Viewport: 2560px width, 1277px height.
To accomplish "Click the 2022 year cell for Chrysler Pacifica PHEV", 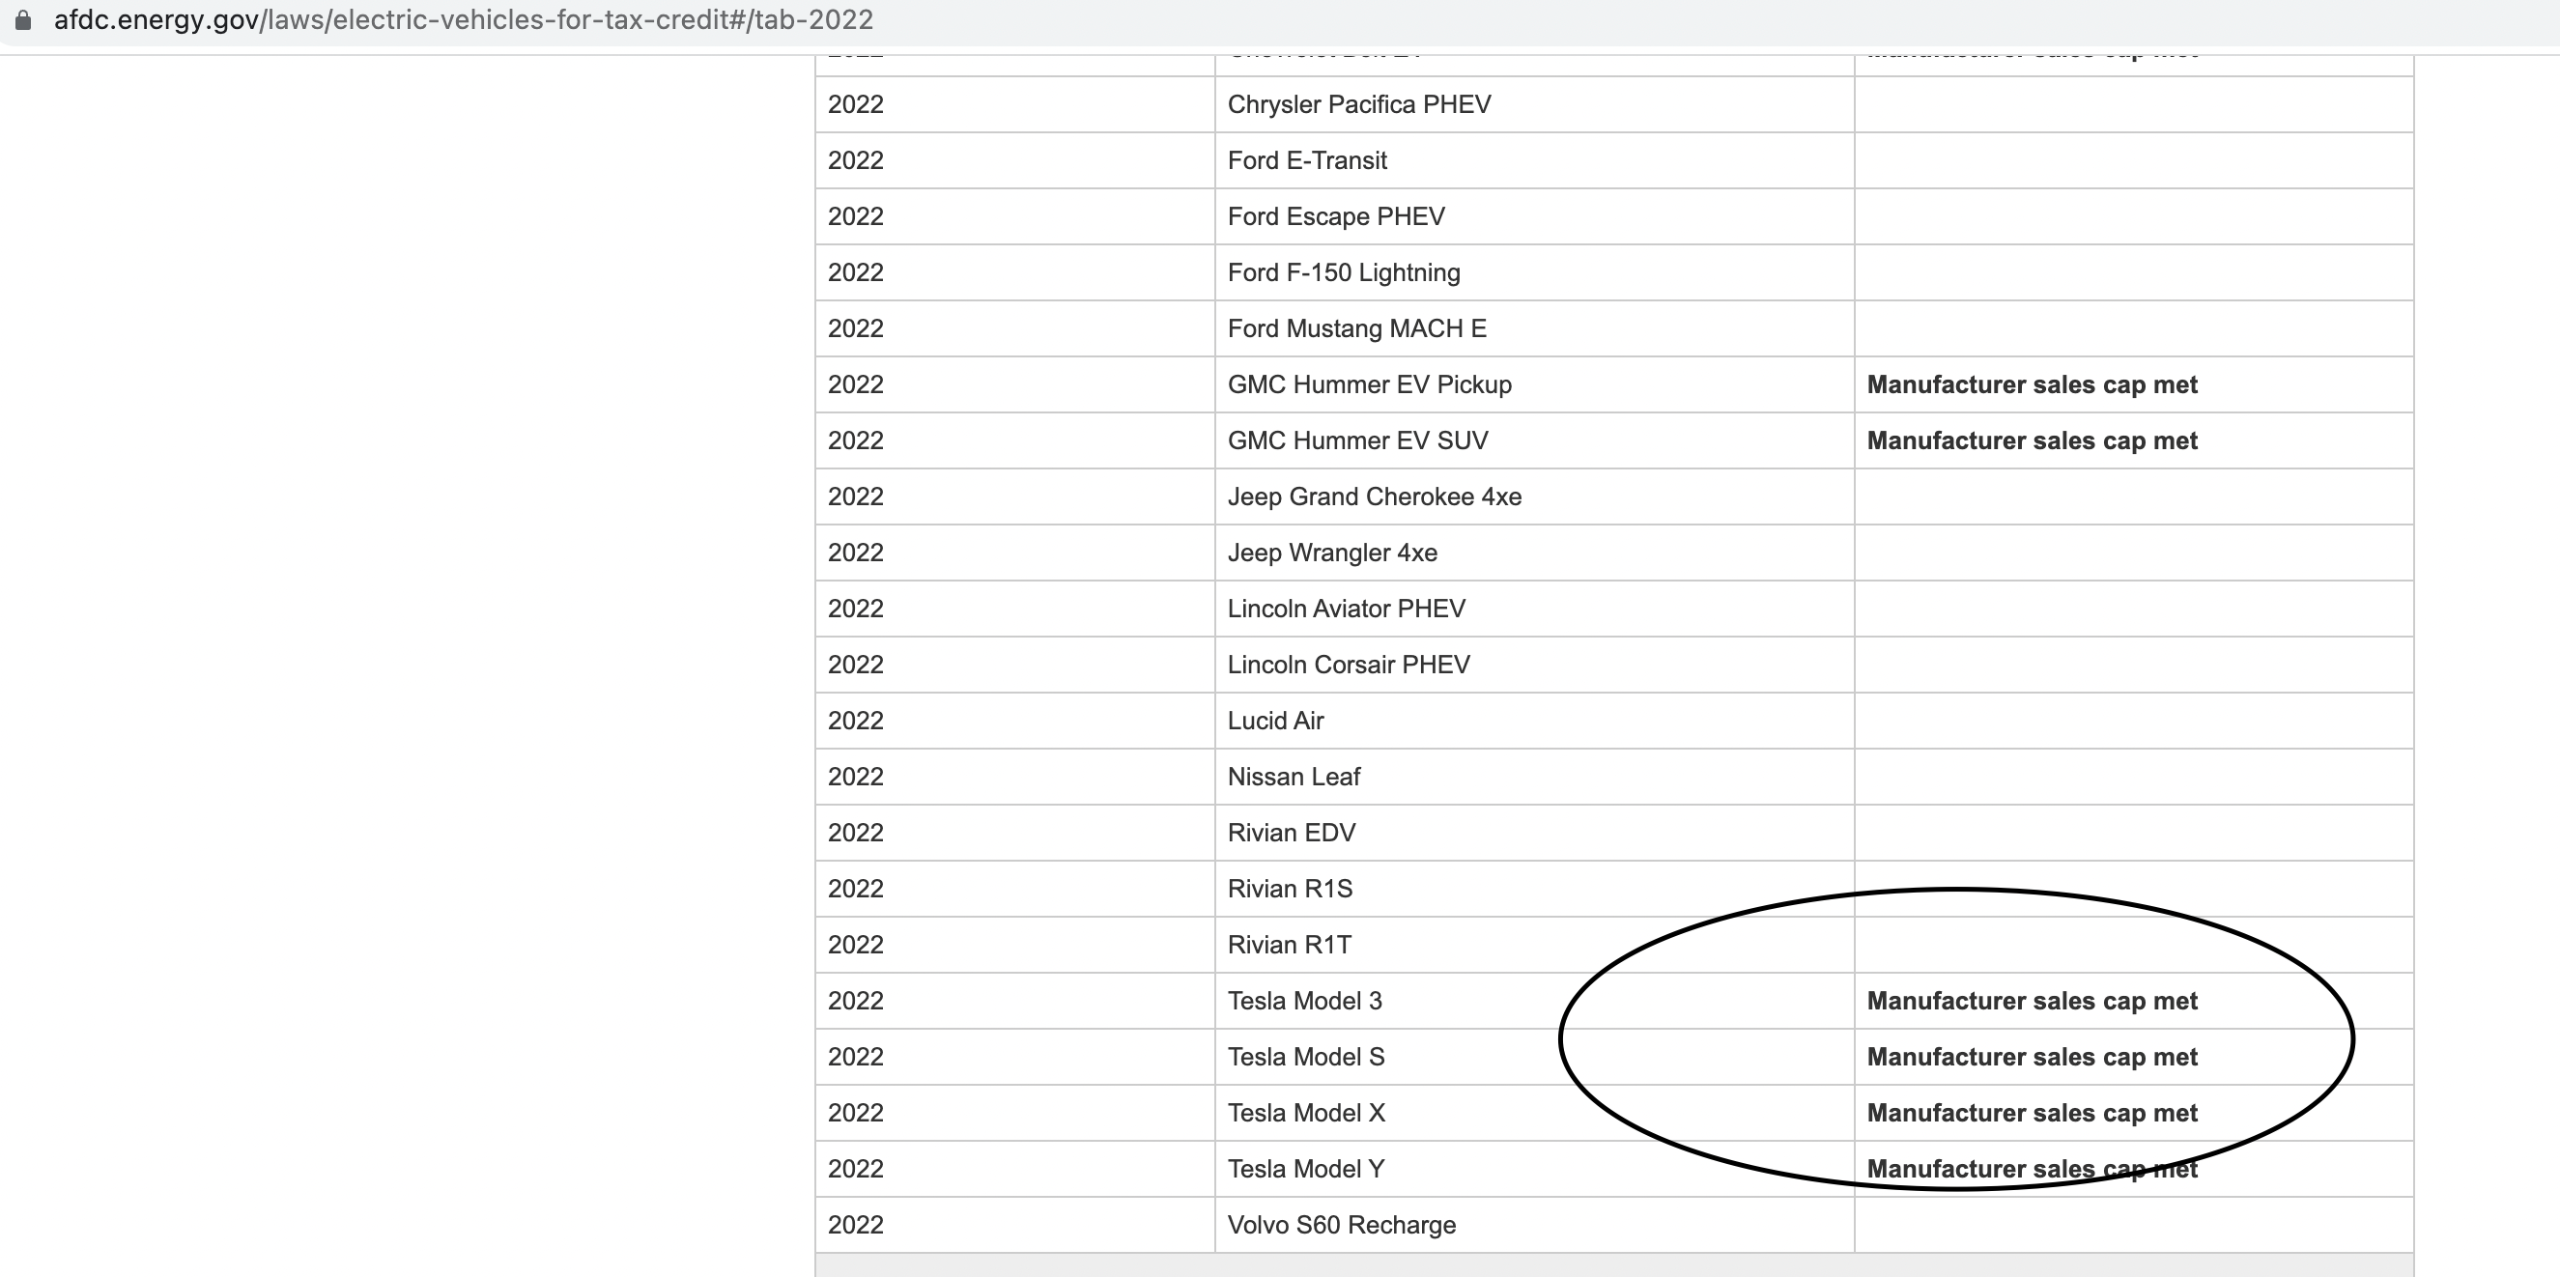I will [1015, 104].
